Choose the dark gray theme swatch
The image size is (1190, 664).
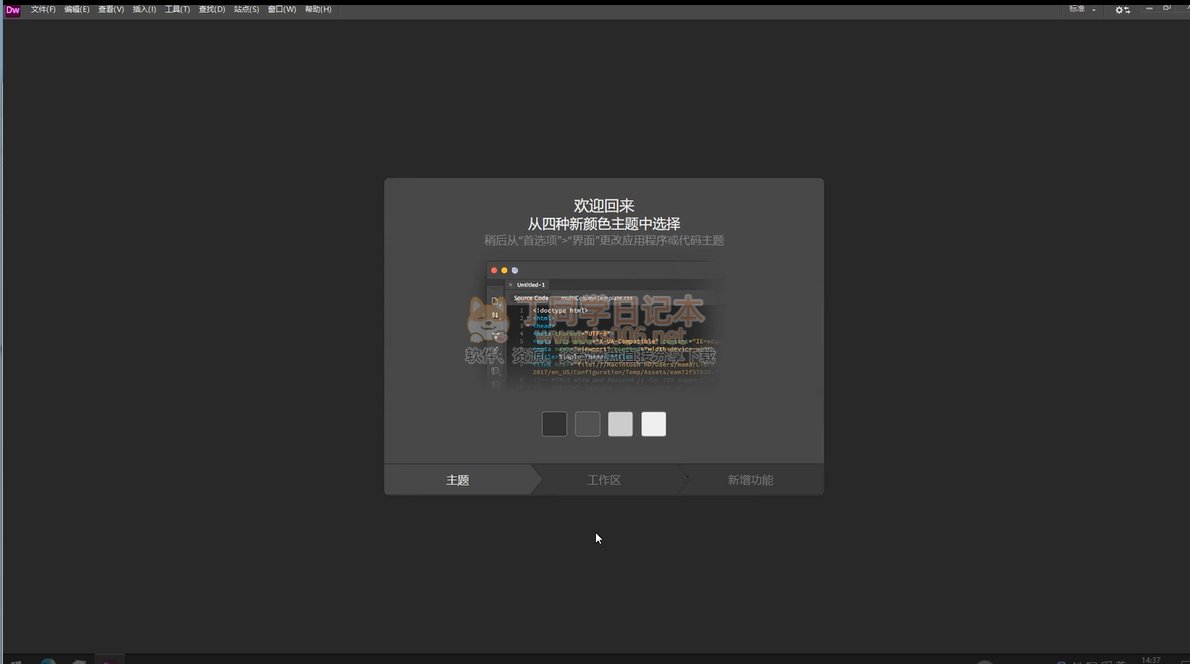588,424
